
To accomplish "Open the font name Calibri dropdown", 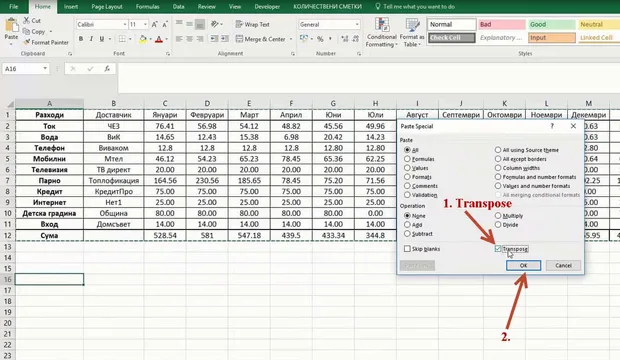I will coord(125,25).
